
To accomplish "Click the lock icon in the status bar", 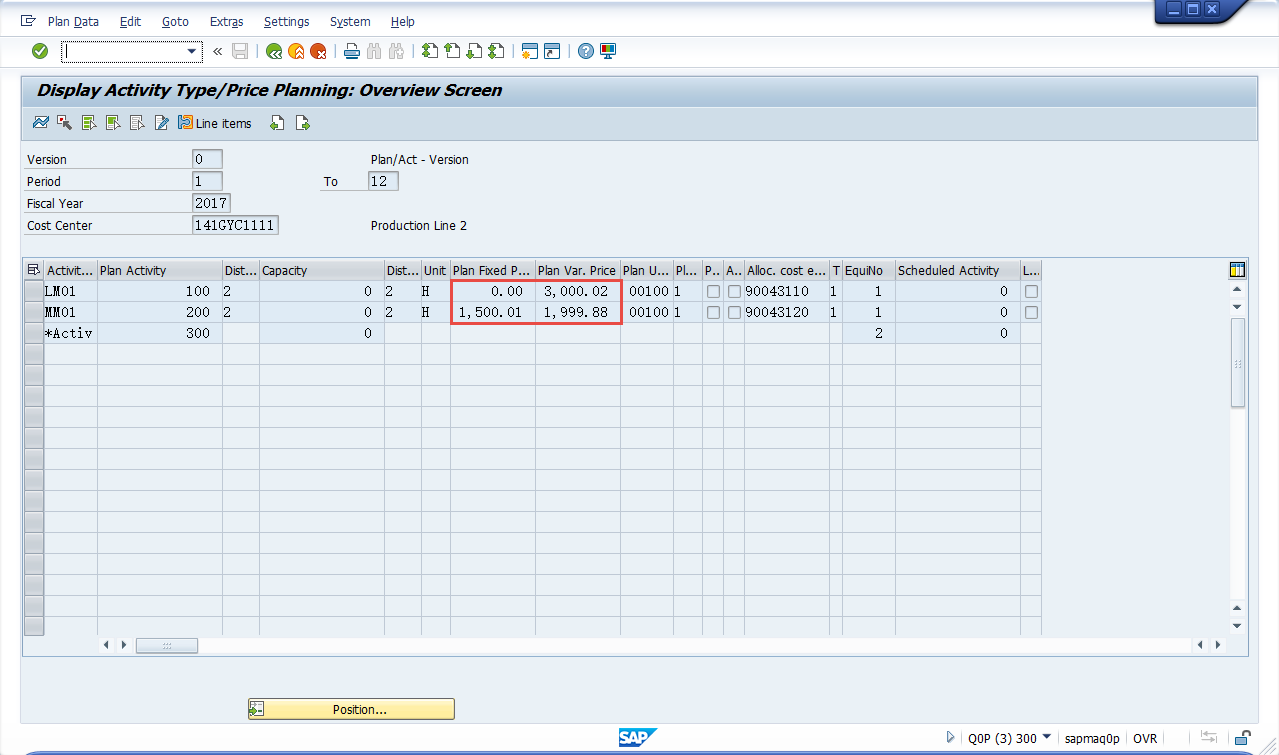I will (1241, 738).
